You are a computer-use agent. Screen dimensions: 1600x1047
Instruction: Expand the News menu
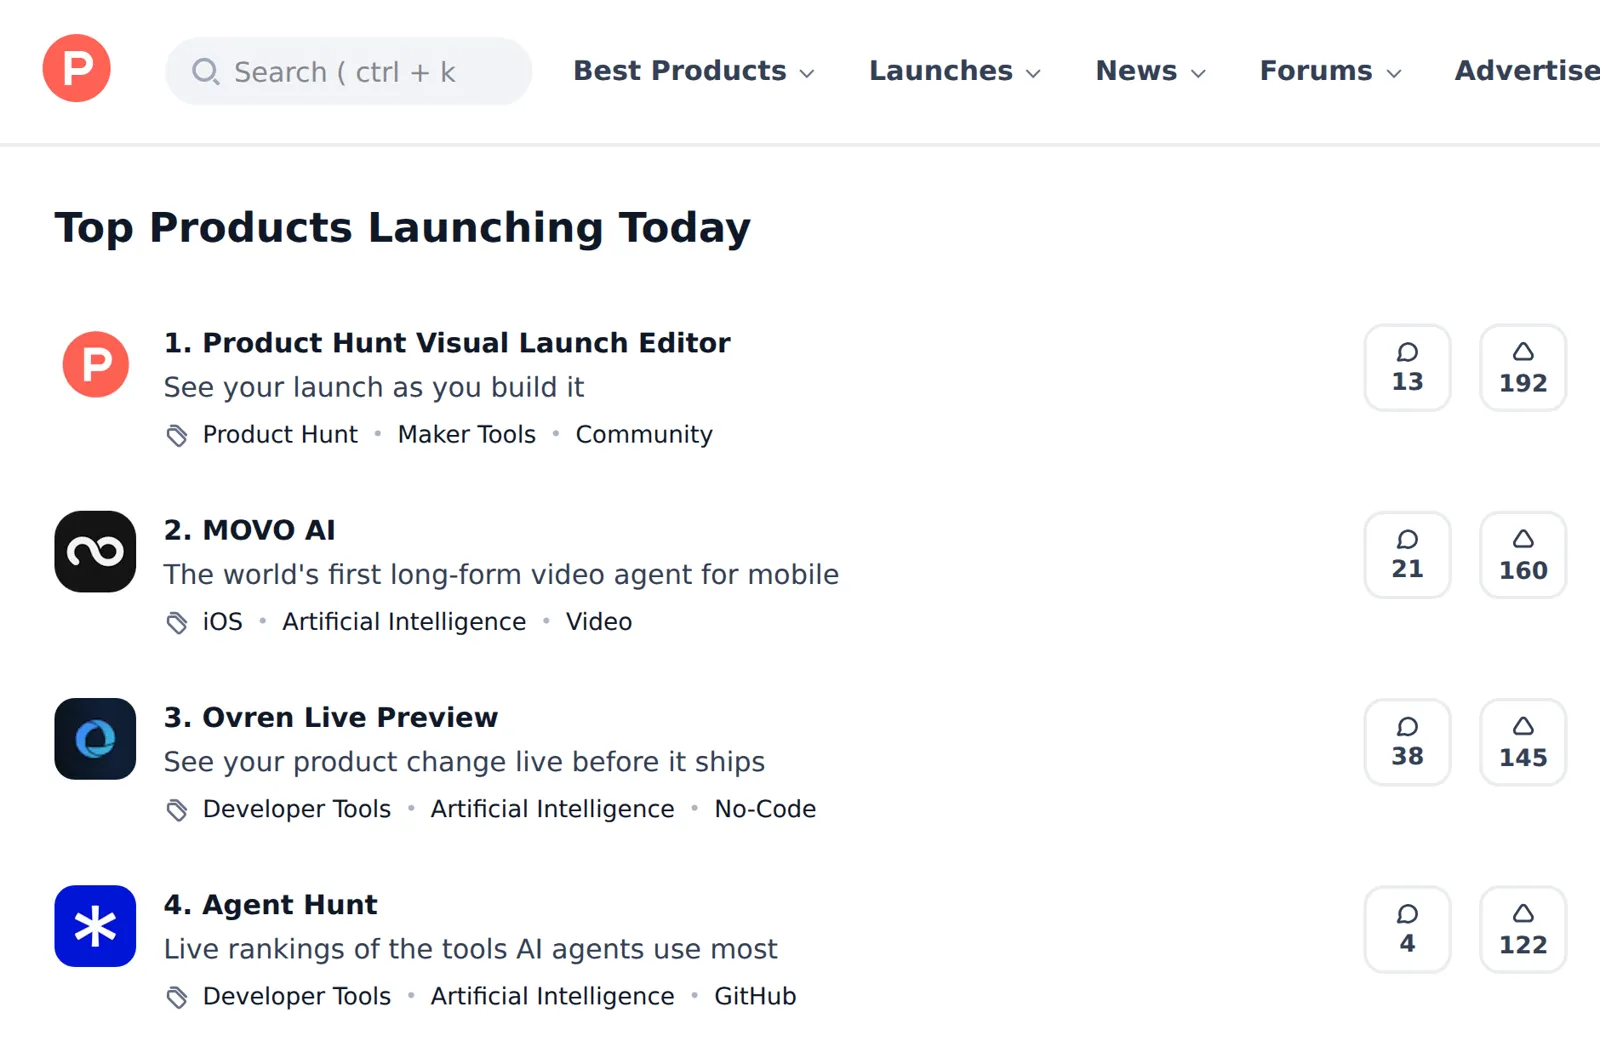[x=1151, y=71]
